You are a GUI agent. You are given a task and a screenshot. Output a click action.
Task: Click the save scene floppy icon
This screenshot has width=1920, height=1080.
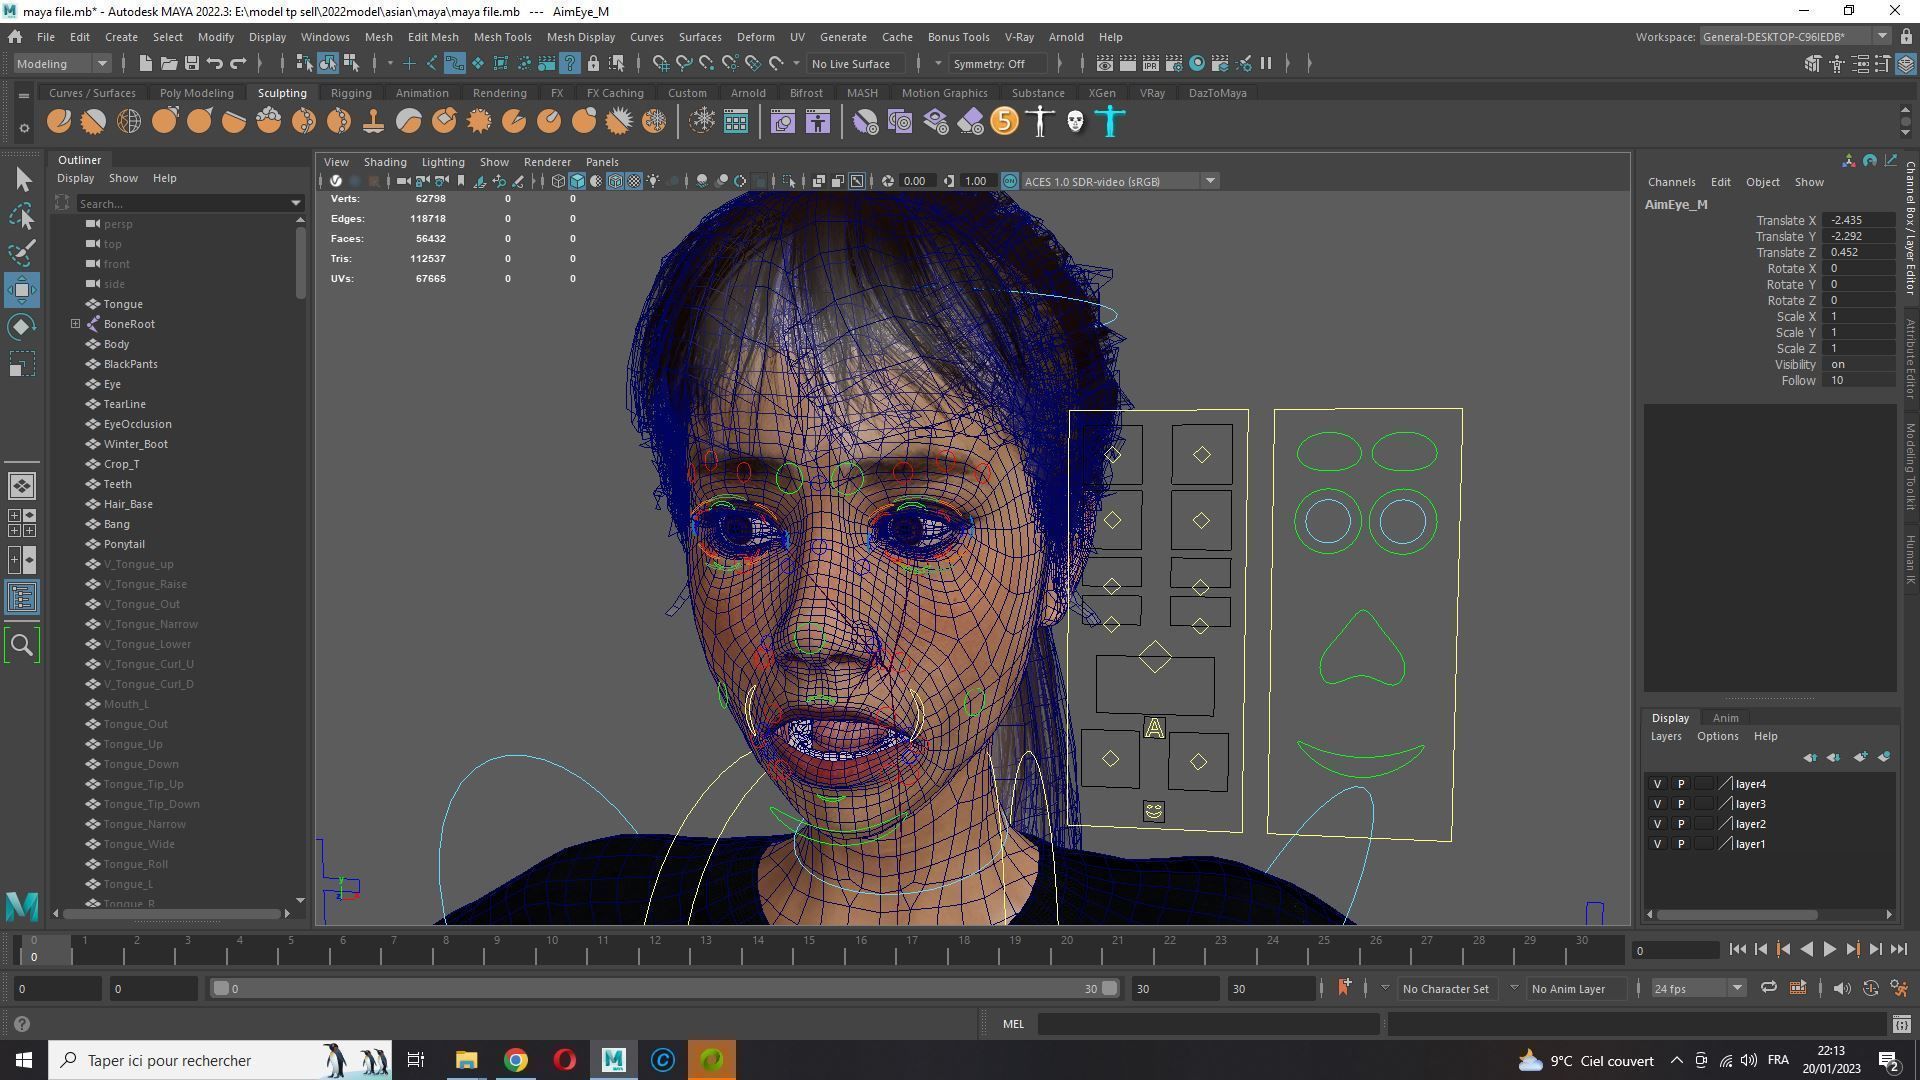(191, 64)
